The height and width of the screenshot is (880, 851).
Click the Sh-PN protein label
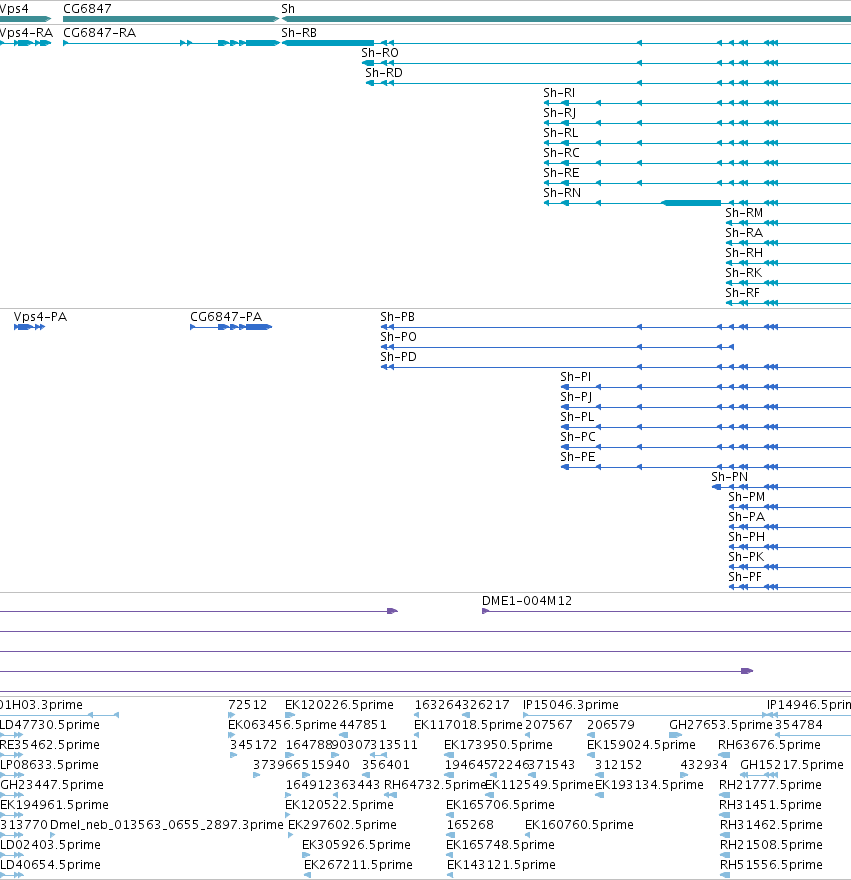point(729,477)
